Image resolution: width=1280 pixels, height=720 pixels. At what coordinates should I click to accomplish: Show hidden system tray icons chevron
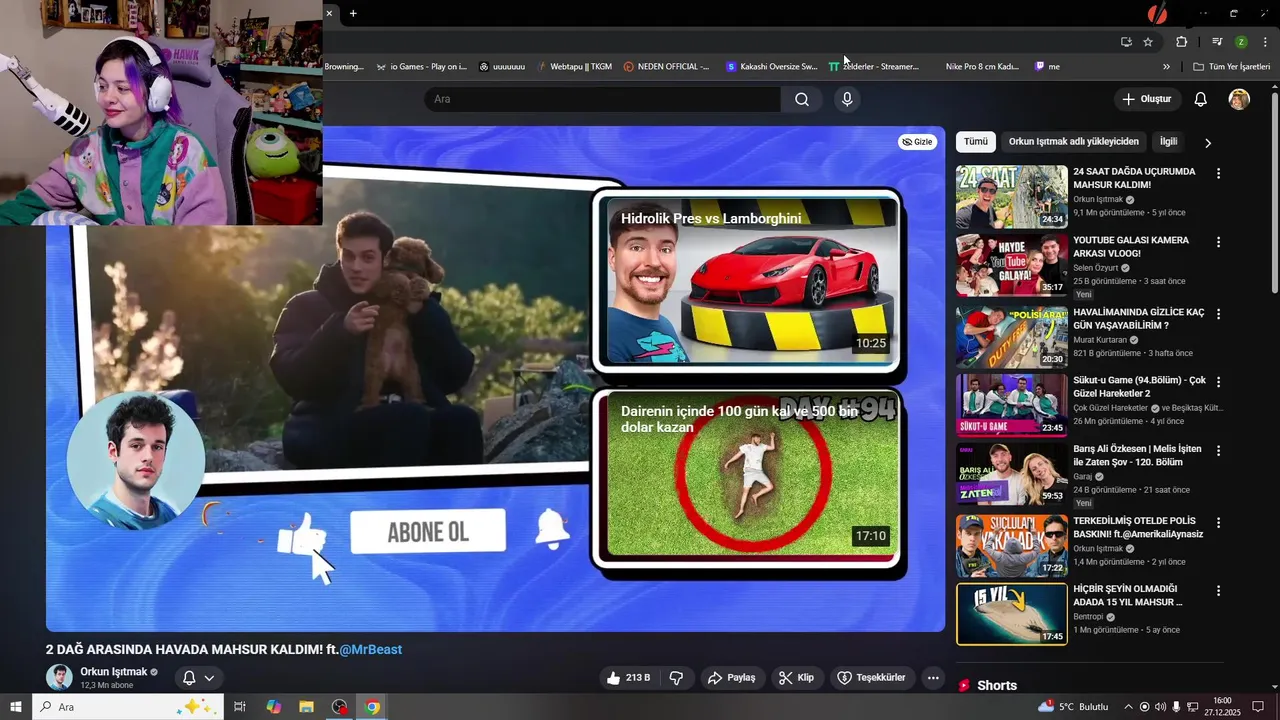click(1128, 707)
